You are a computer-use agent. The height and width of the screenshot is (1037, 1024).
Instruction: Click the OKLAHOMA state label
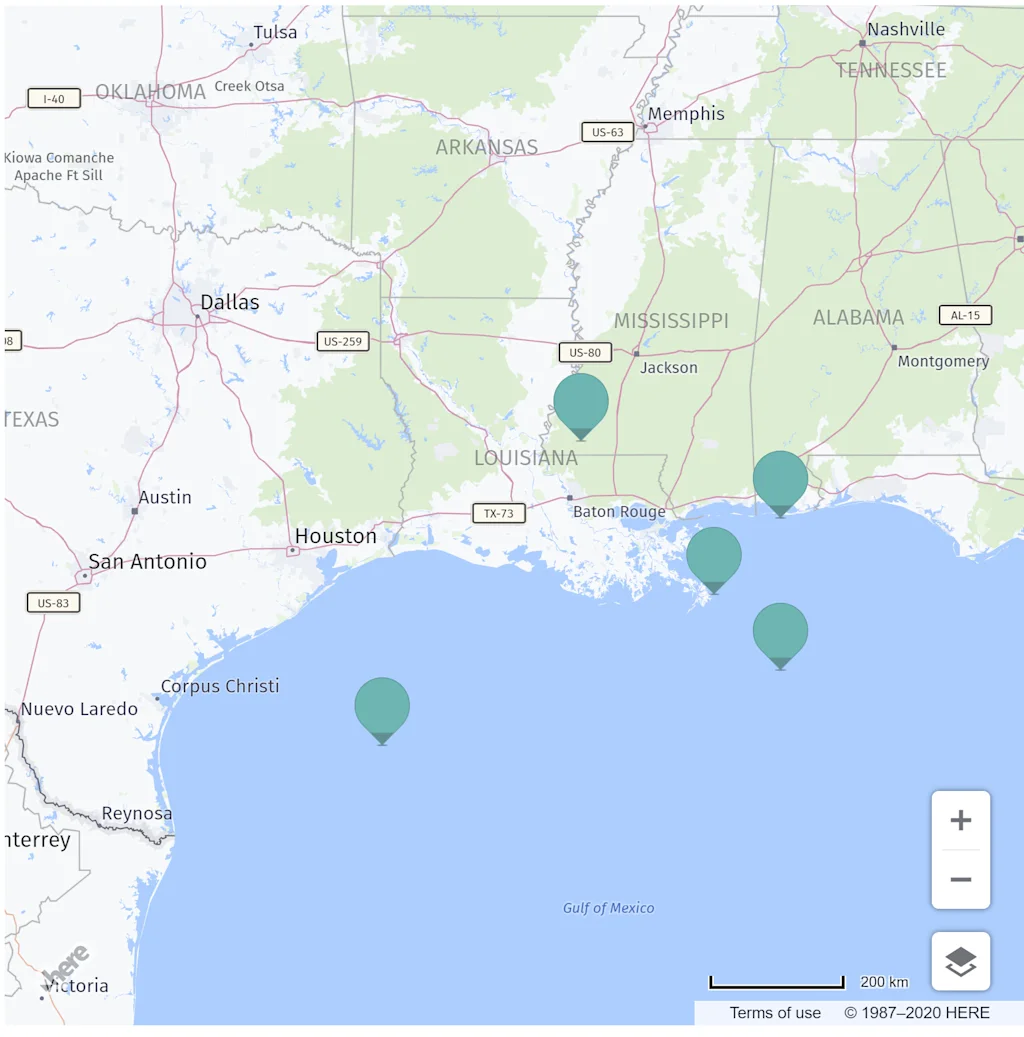click(x=150, y=92)
